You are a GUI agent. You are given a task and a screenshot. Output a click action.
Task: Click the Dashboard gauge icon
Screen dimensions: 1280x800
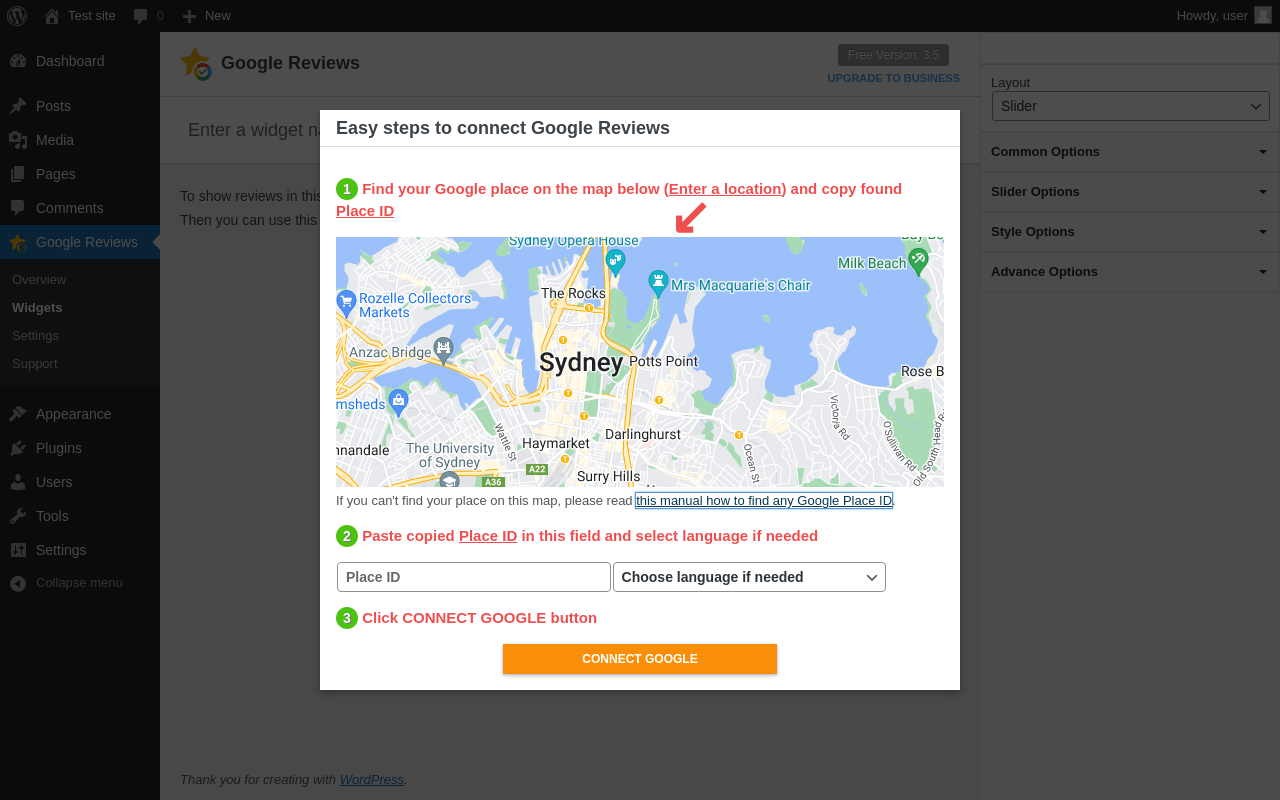click(18, 61)
